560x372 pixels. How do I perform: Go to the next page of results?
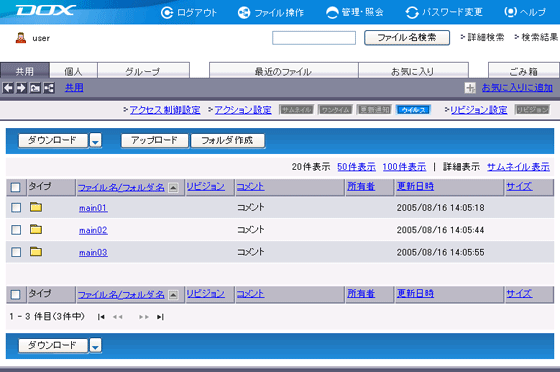(144, 317)
